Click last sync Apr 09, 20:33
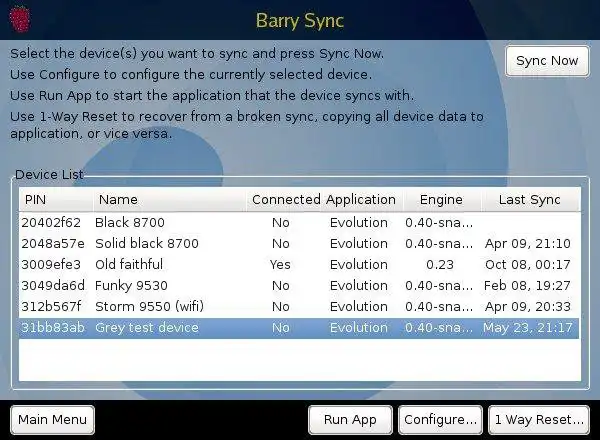This screenshot has width=600, height=440. (528, 306)
